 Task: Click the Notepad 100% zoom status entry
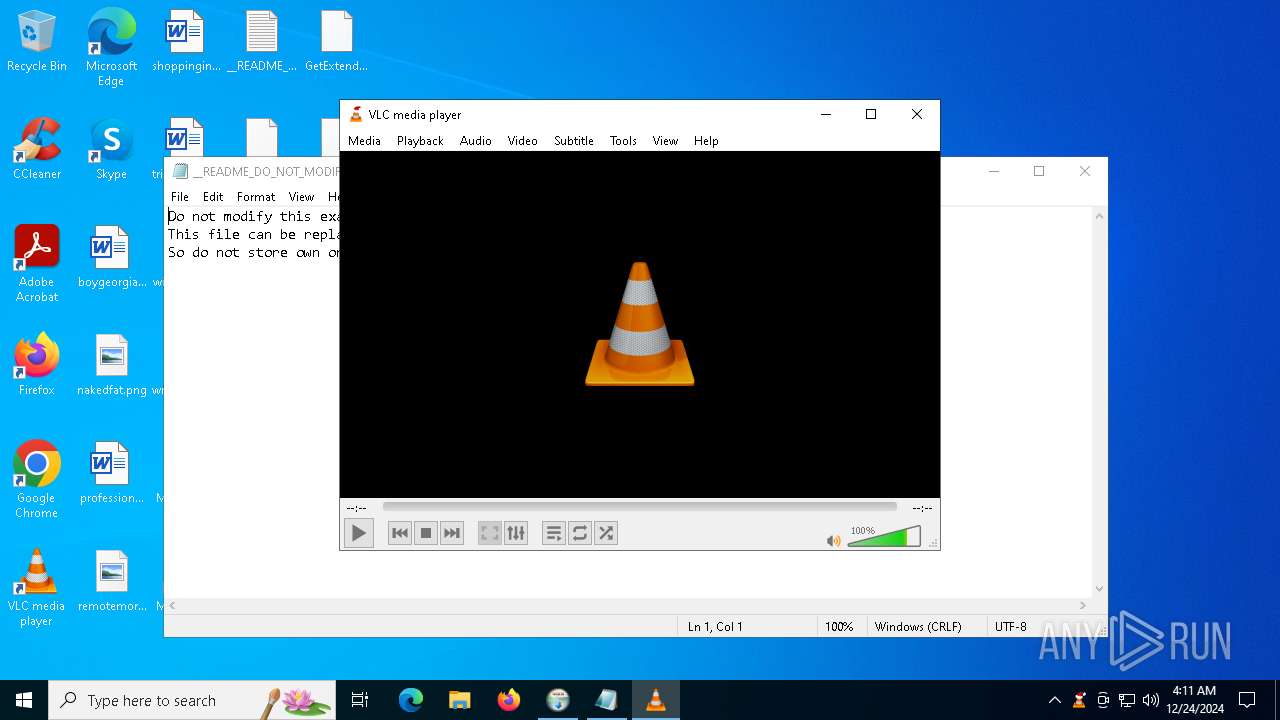click(x=839, y=627)
